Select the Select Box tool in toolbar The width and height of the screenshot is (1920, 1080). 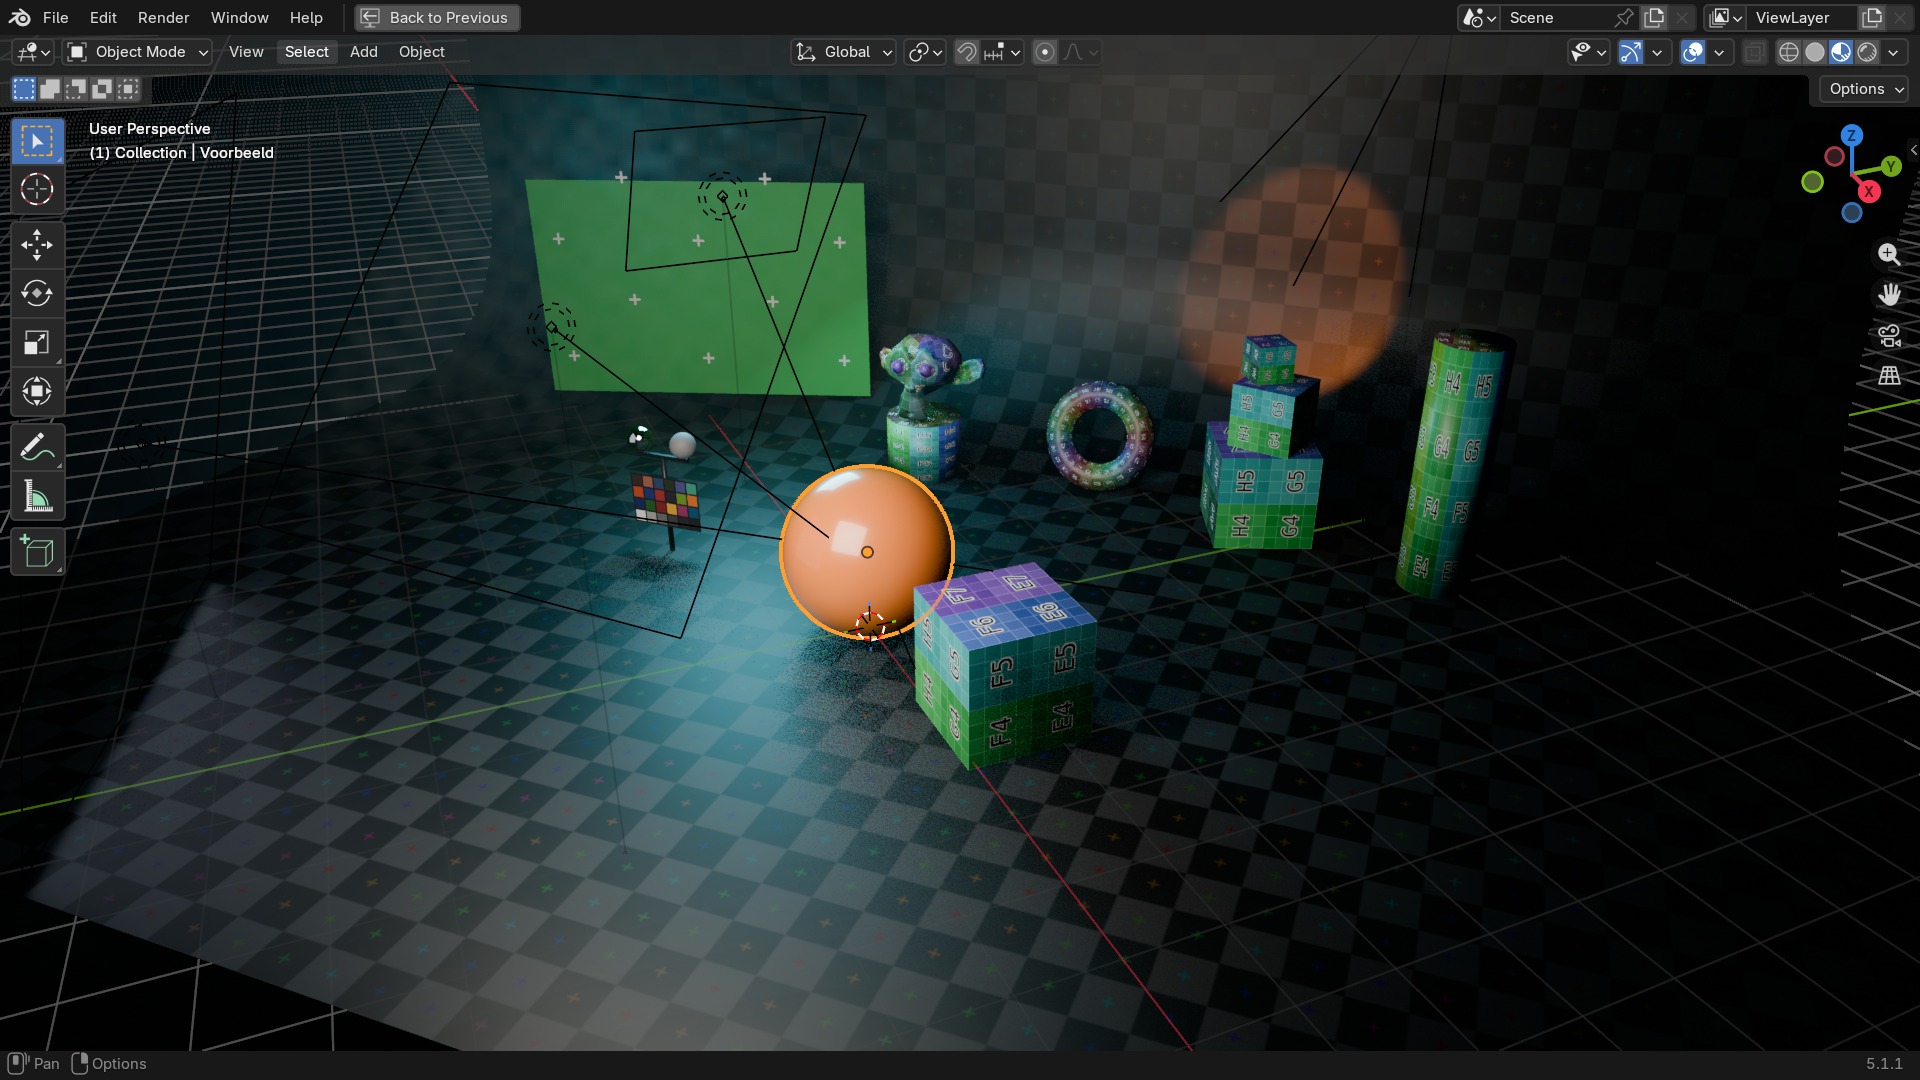tap(37, 141)
